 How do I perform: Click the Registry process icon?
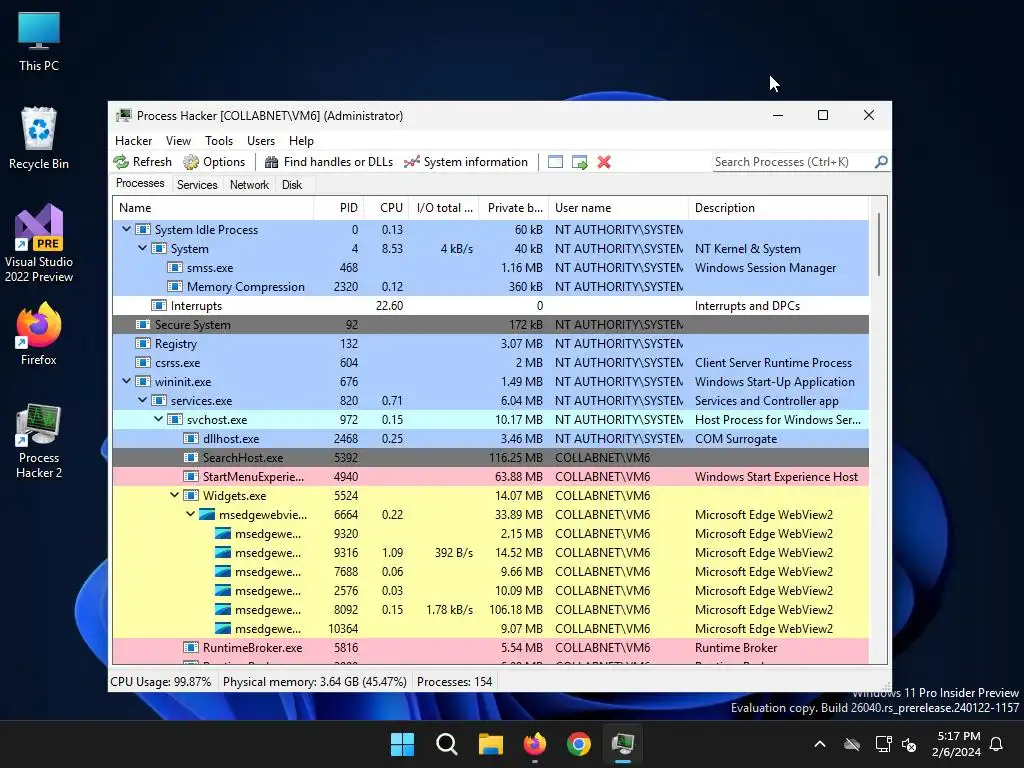coord(142,343)
